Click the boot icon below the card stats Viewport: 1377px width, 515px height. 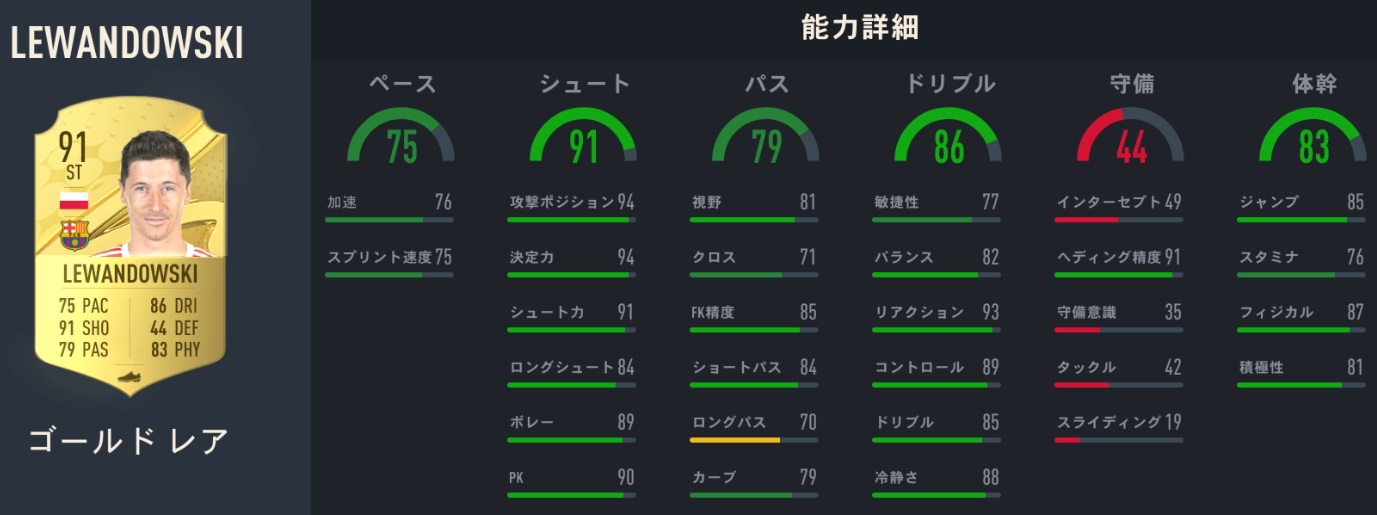tap(129, 377)
